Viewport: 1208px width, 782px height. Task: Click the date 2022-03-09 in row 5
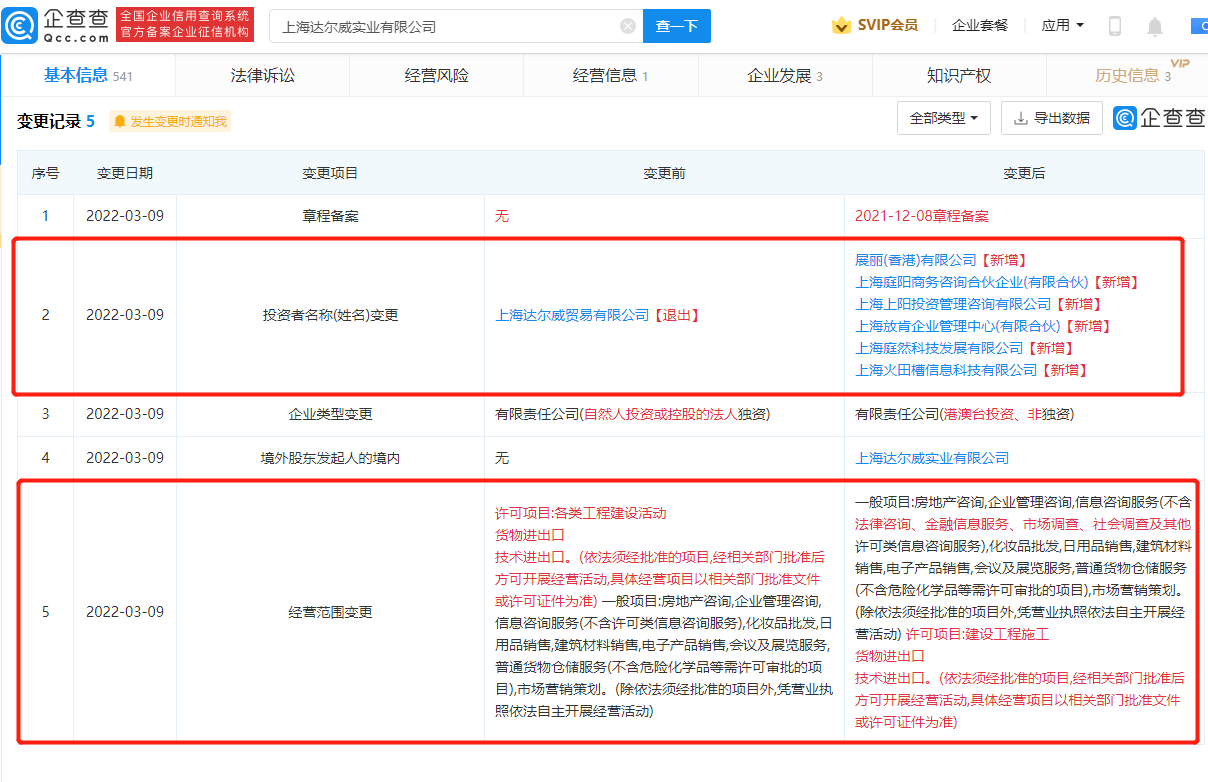tap(125, 612)
